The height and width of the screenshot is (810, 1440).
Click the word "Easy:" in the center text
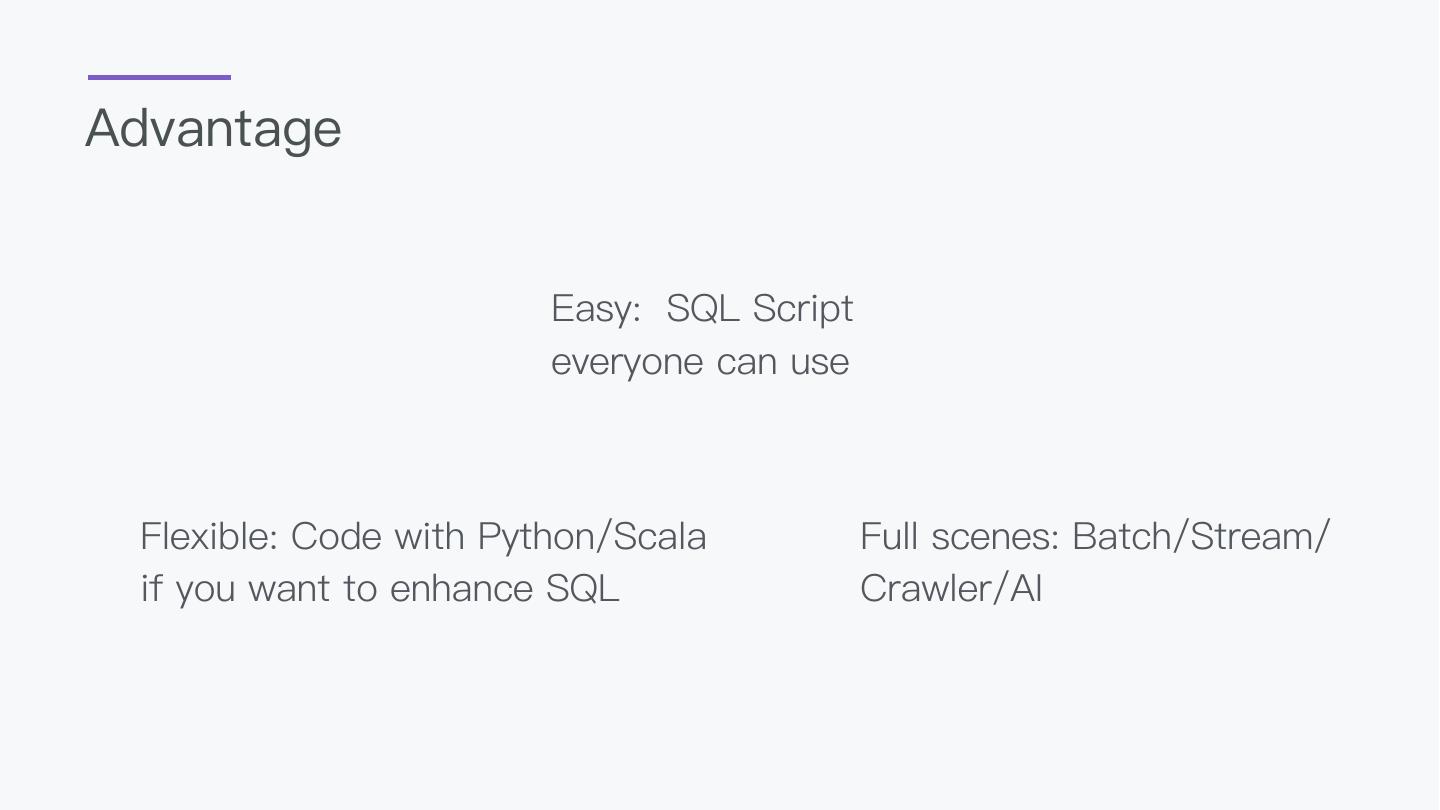pos(596,309)
